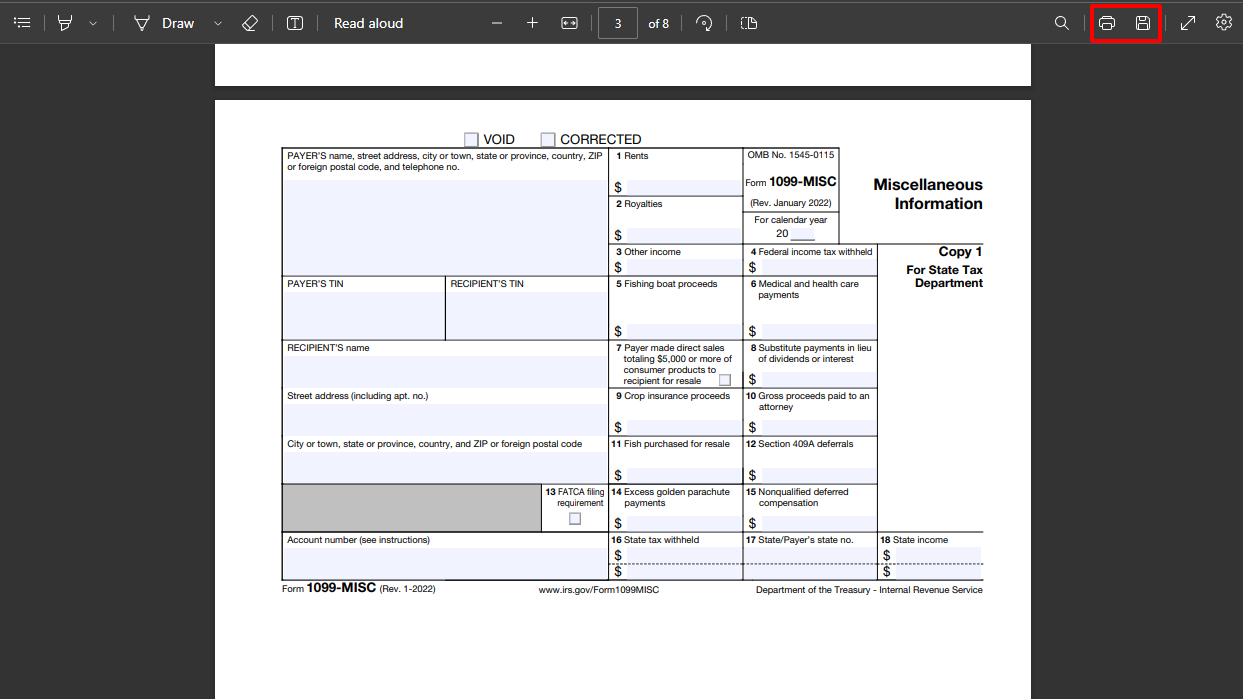Click the Account number field
The height and width of the screenshot is (699, 1243).
coord(445,562)
